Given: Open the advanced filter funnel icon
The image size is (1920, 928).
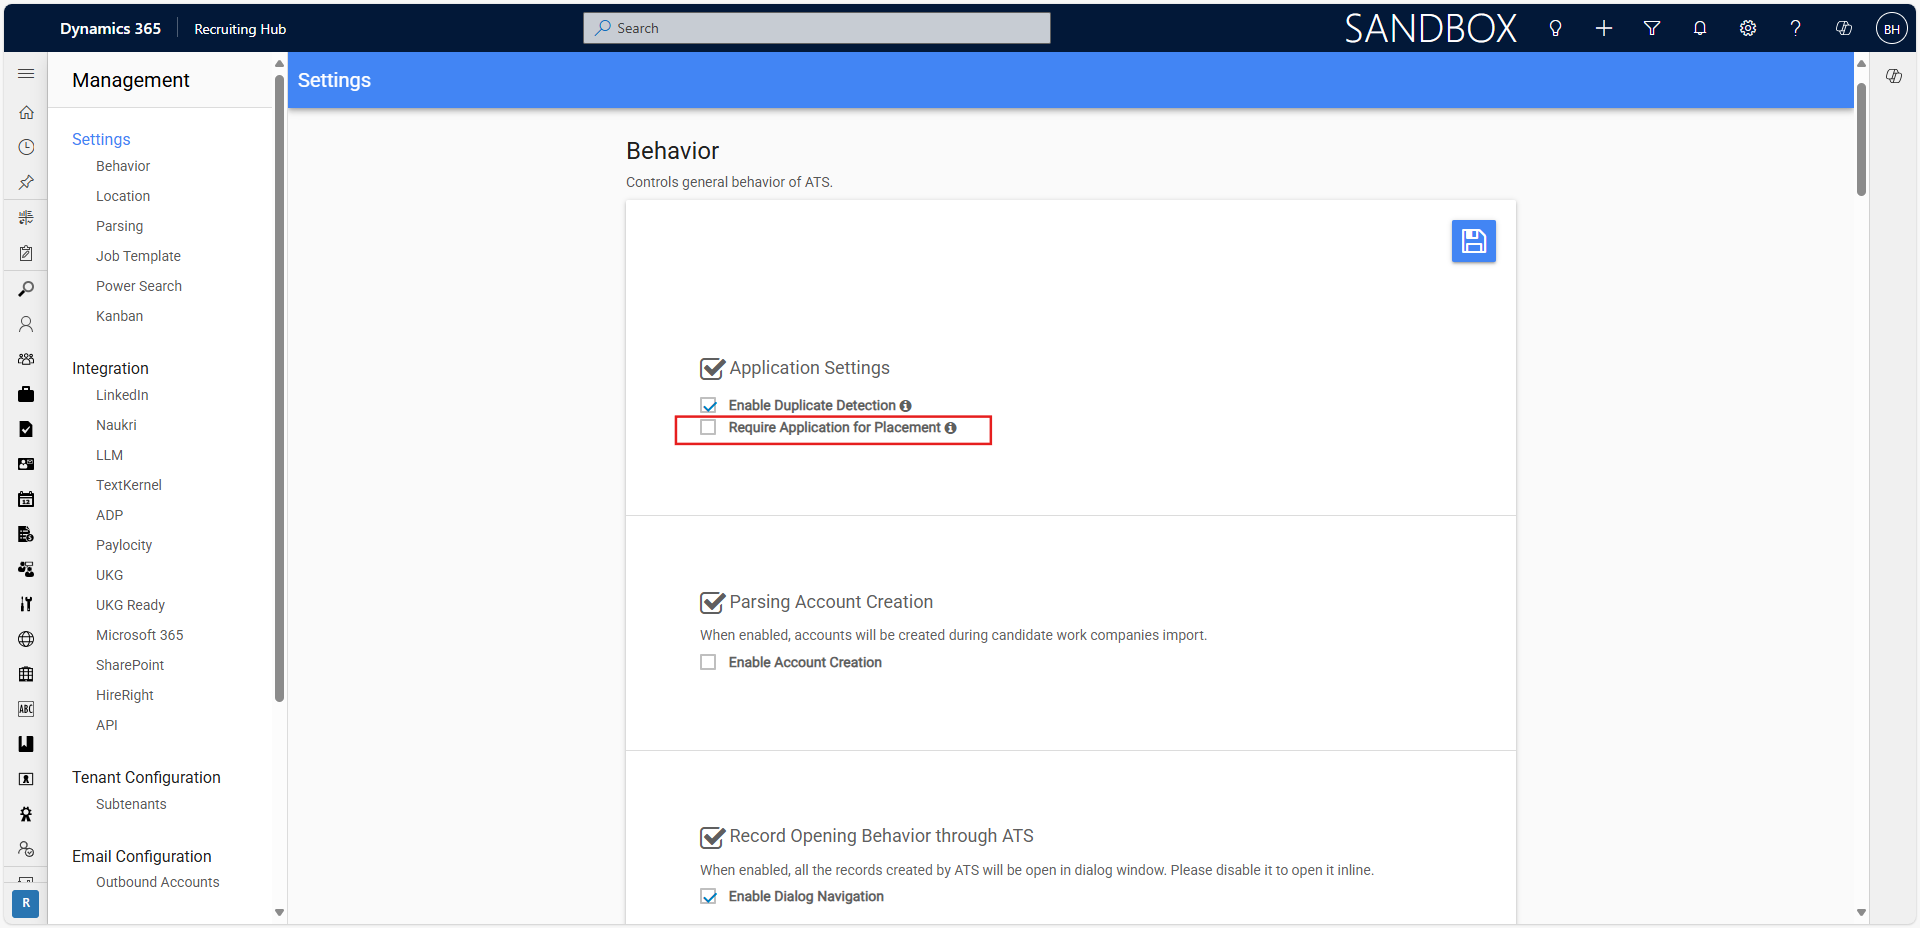Looking at the screenshot, I should [1652, 28].
